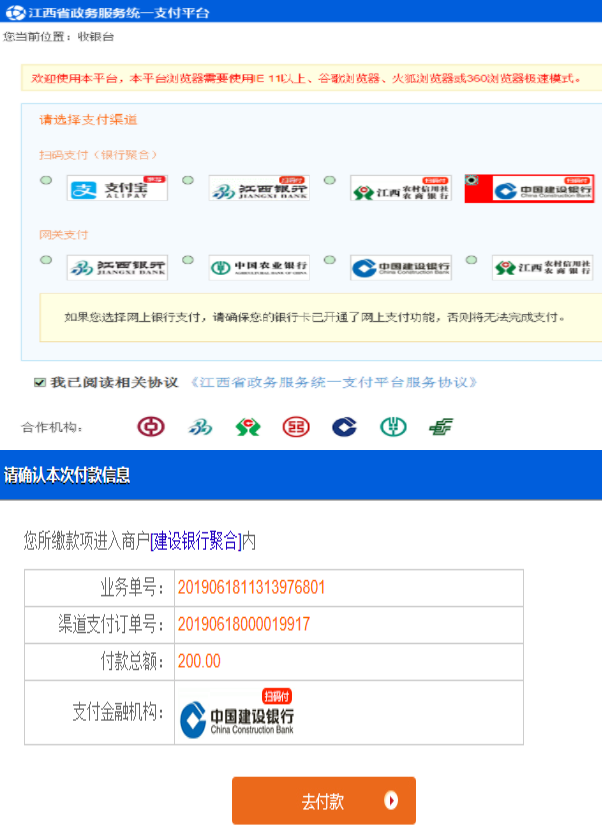Select the China Construction Bank gateway radio button
The image size is (602, 837).
330,260
